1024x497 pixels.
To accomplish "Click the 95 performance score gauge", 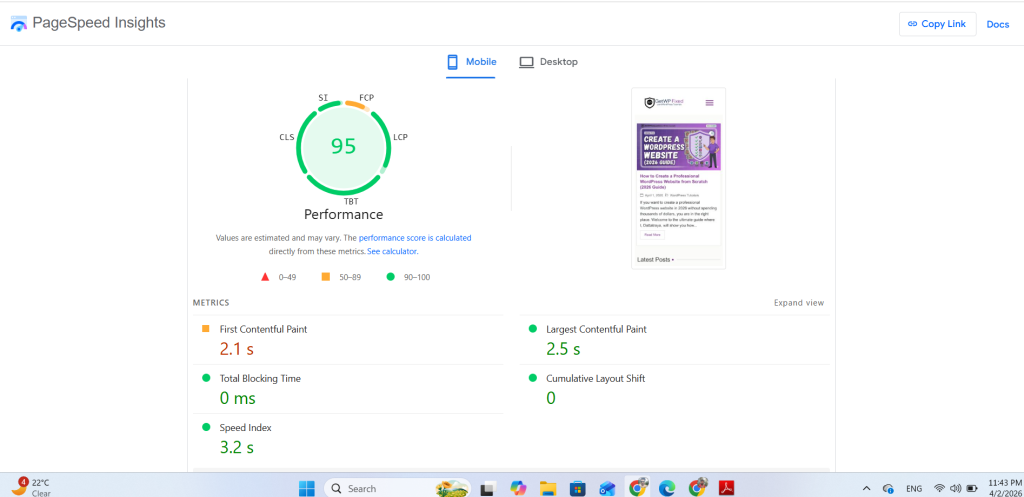I will coord(344,146).
